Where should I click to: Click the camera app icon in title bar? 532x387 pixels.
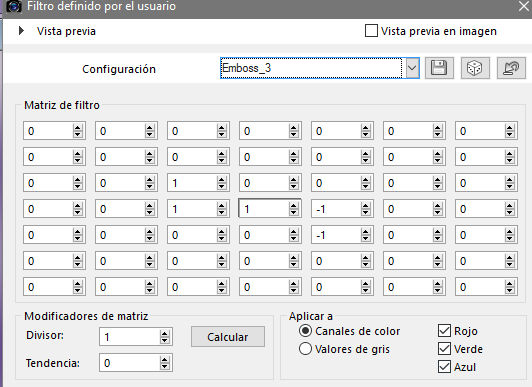14,6
